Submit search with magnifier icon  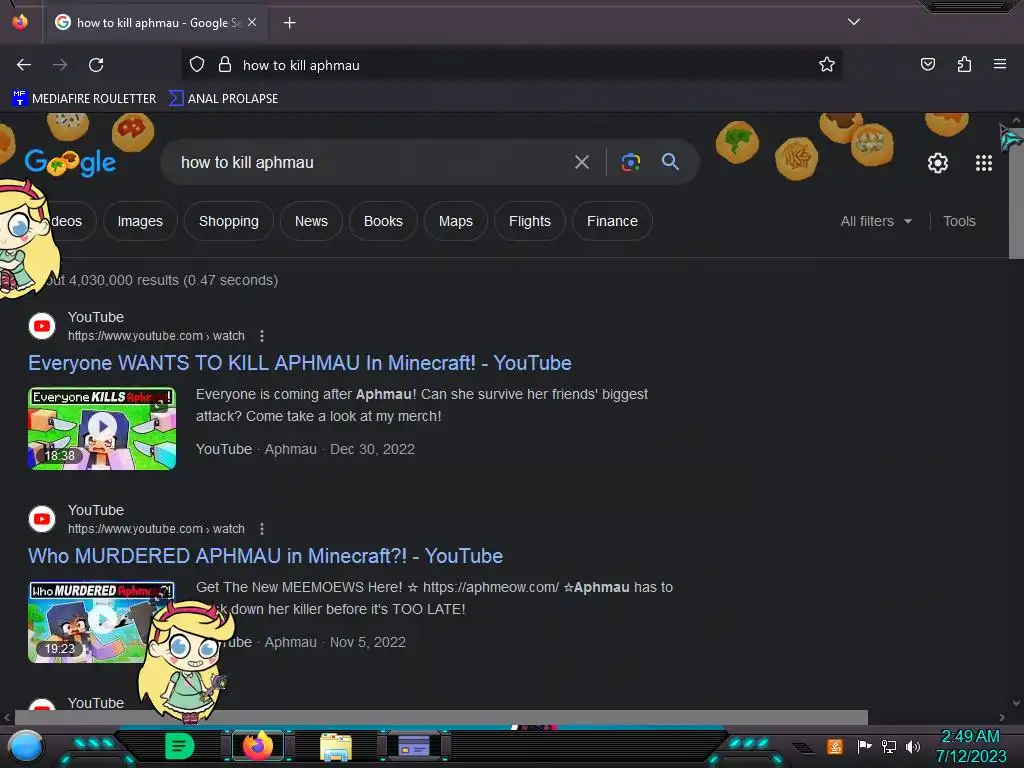click(x=670, y=162)
